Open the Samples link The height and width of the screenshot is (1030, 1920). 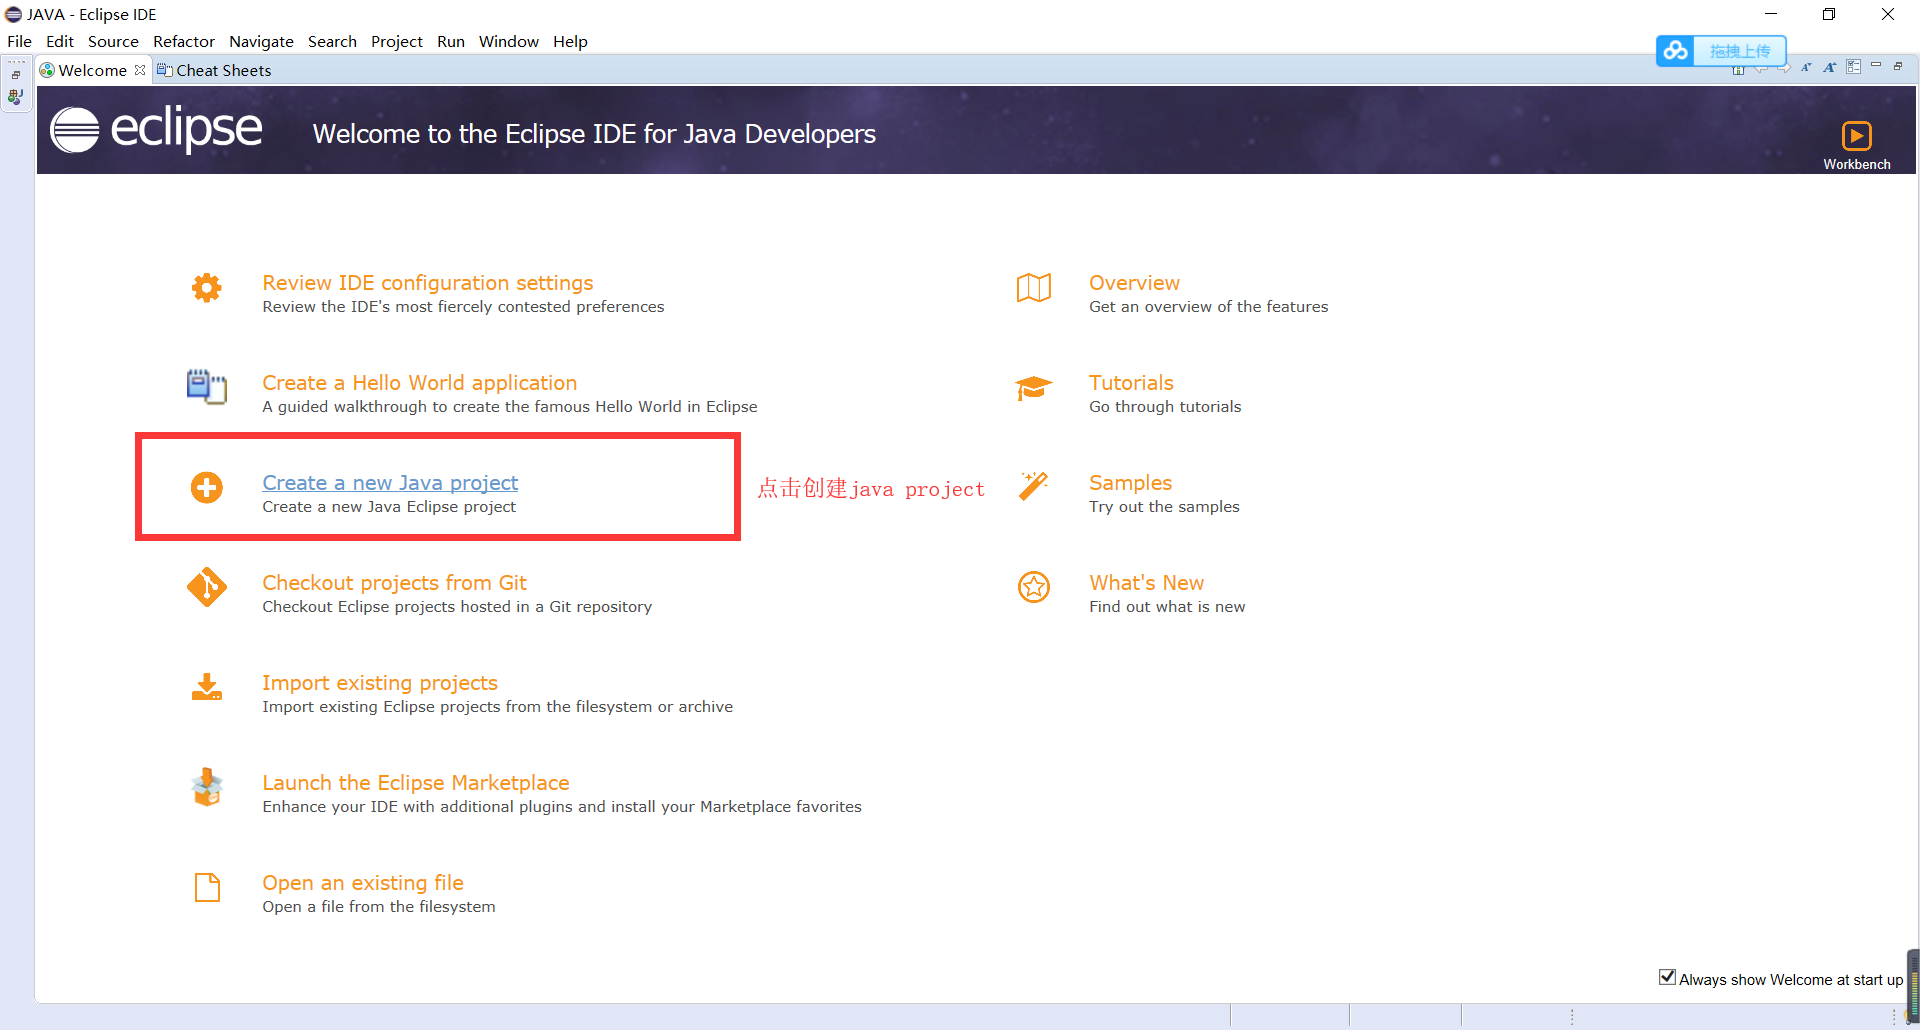(x=1130, y=483)
